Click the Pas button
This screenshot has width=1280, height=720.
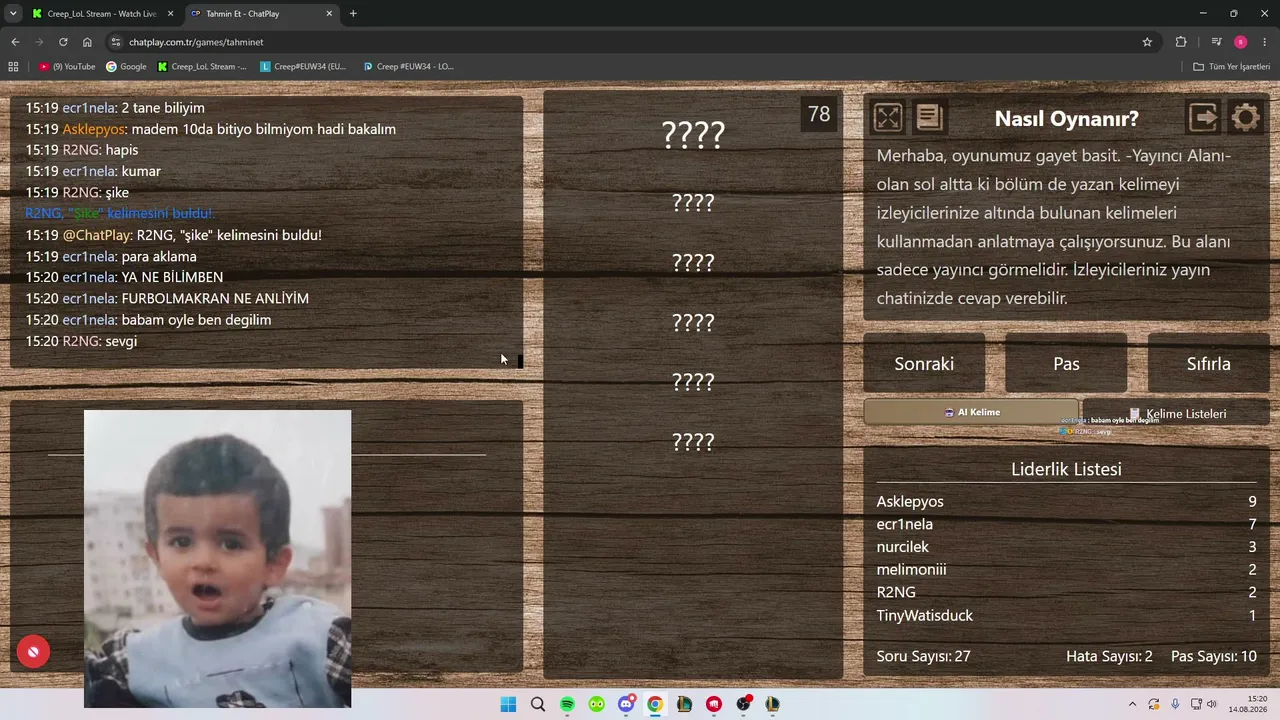coord(1066,364)
